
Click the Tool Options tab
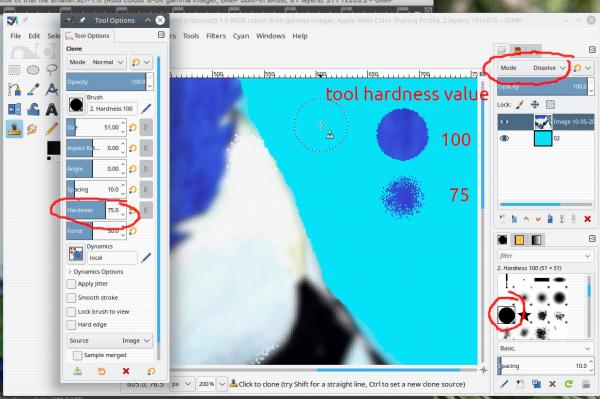pyautogui.click(x=88, y=36)
